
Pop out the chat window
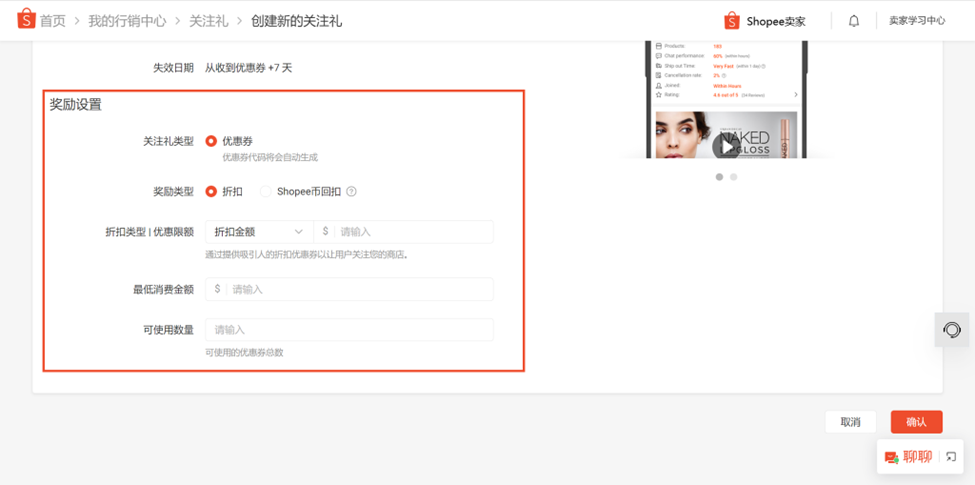coord(951,457)
